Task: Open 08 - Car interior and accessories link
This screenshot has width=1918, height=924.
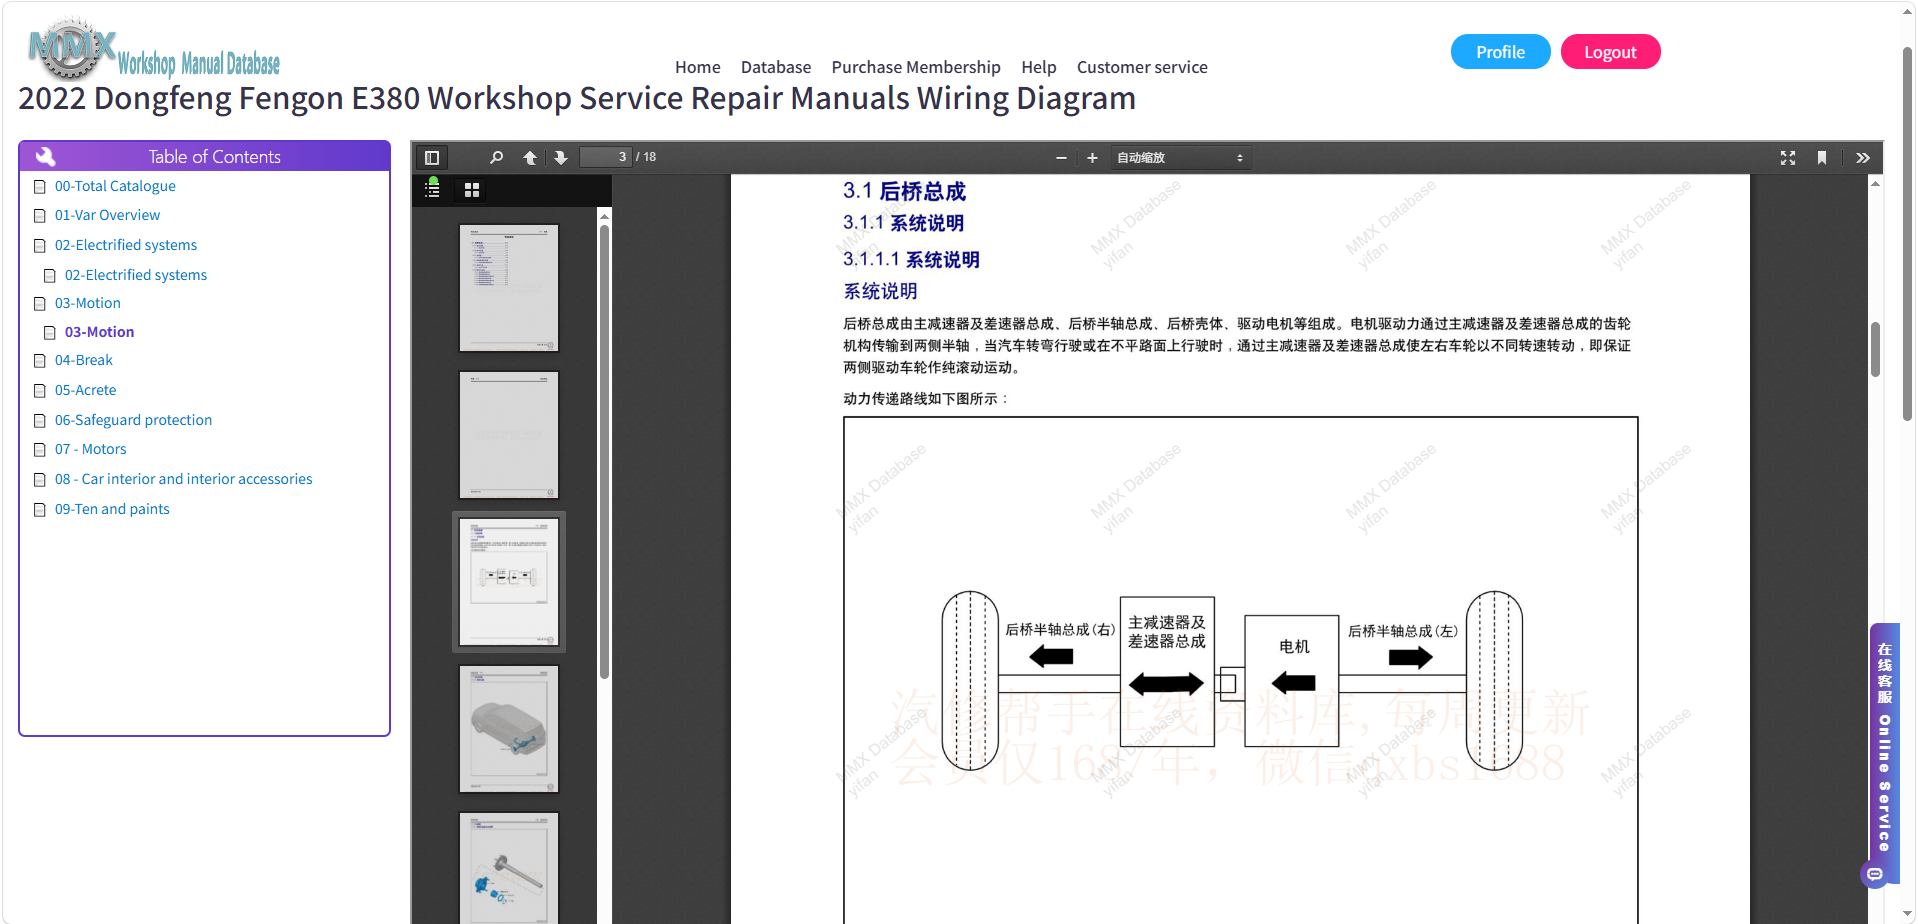Action: coord(183,479)
